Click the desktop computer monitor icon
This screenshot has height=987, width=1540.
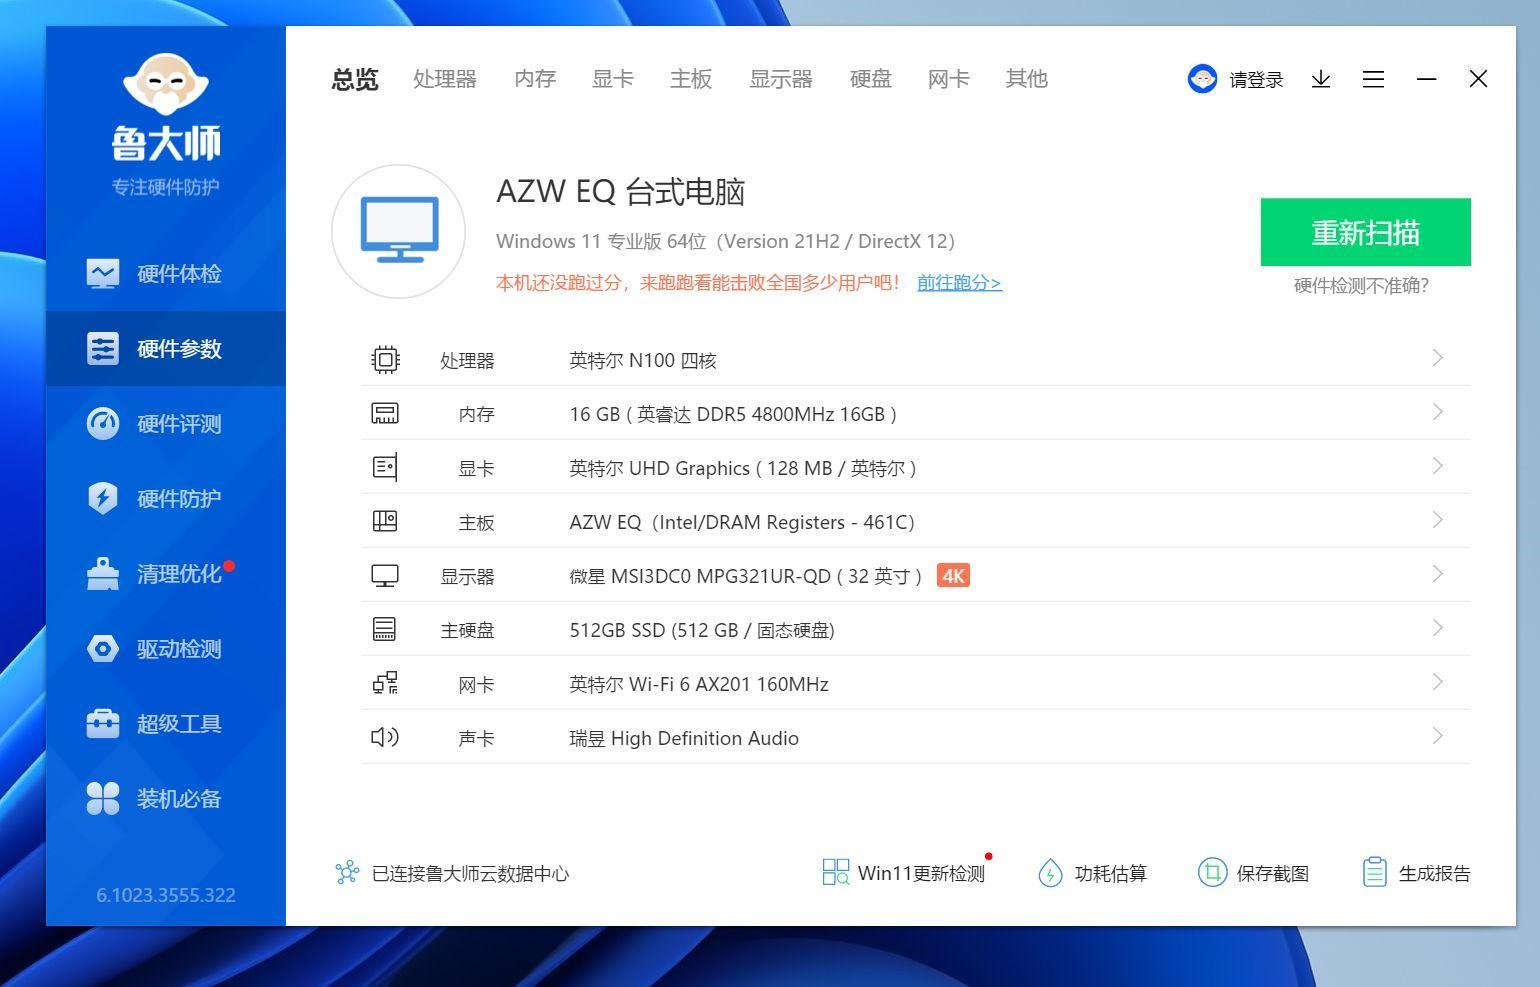[399, 231]
